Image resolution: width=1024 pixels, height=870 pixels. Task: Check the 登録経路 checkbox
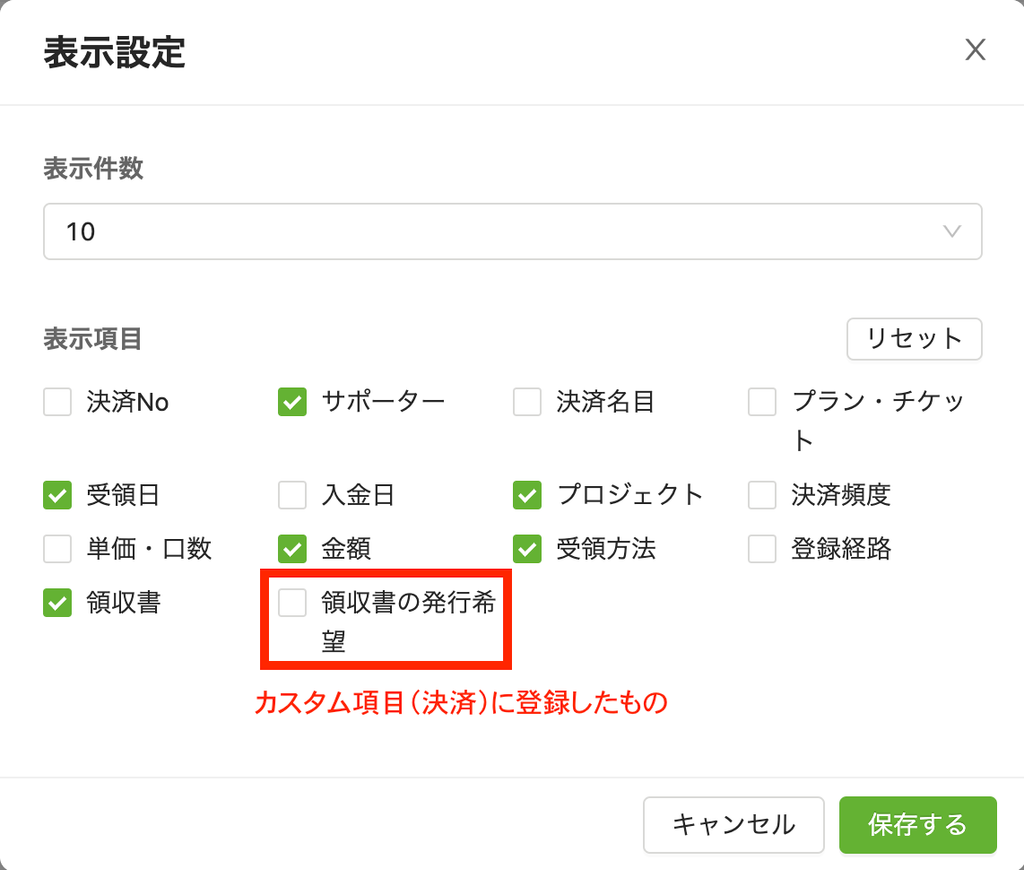click(762, 549)
